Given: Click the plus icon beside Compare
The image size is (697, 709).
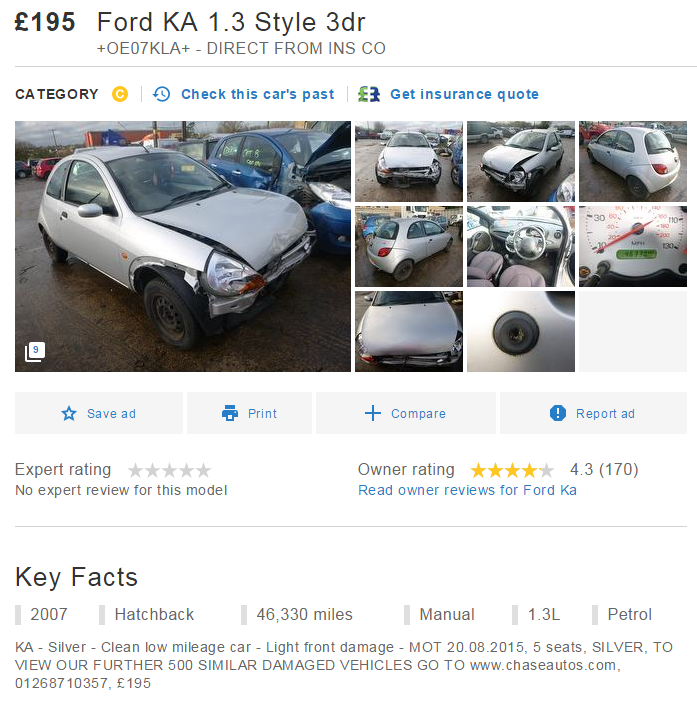Looking at the screenshot, I should point(373,413).
